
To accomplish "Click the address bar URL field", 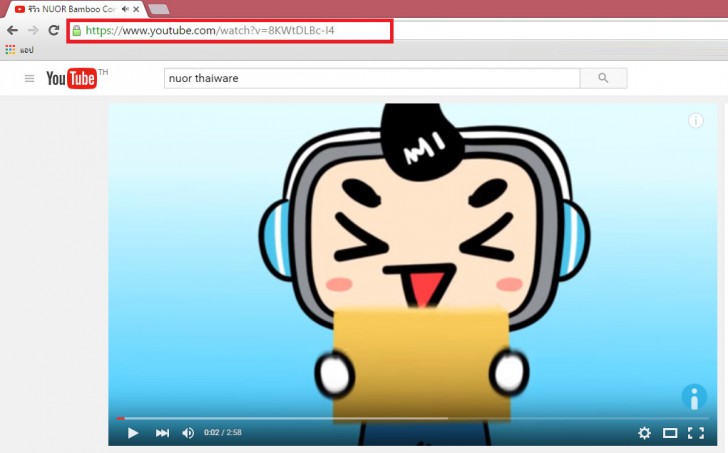I will click(x=230, y=31).
